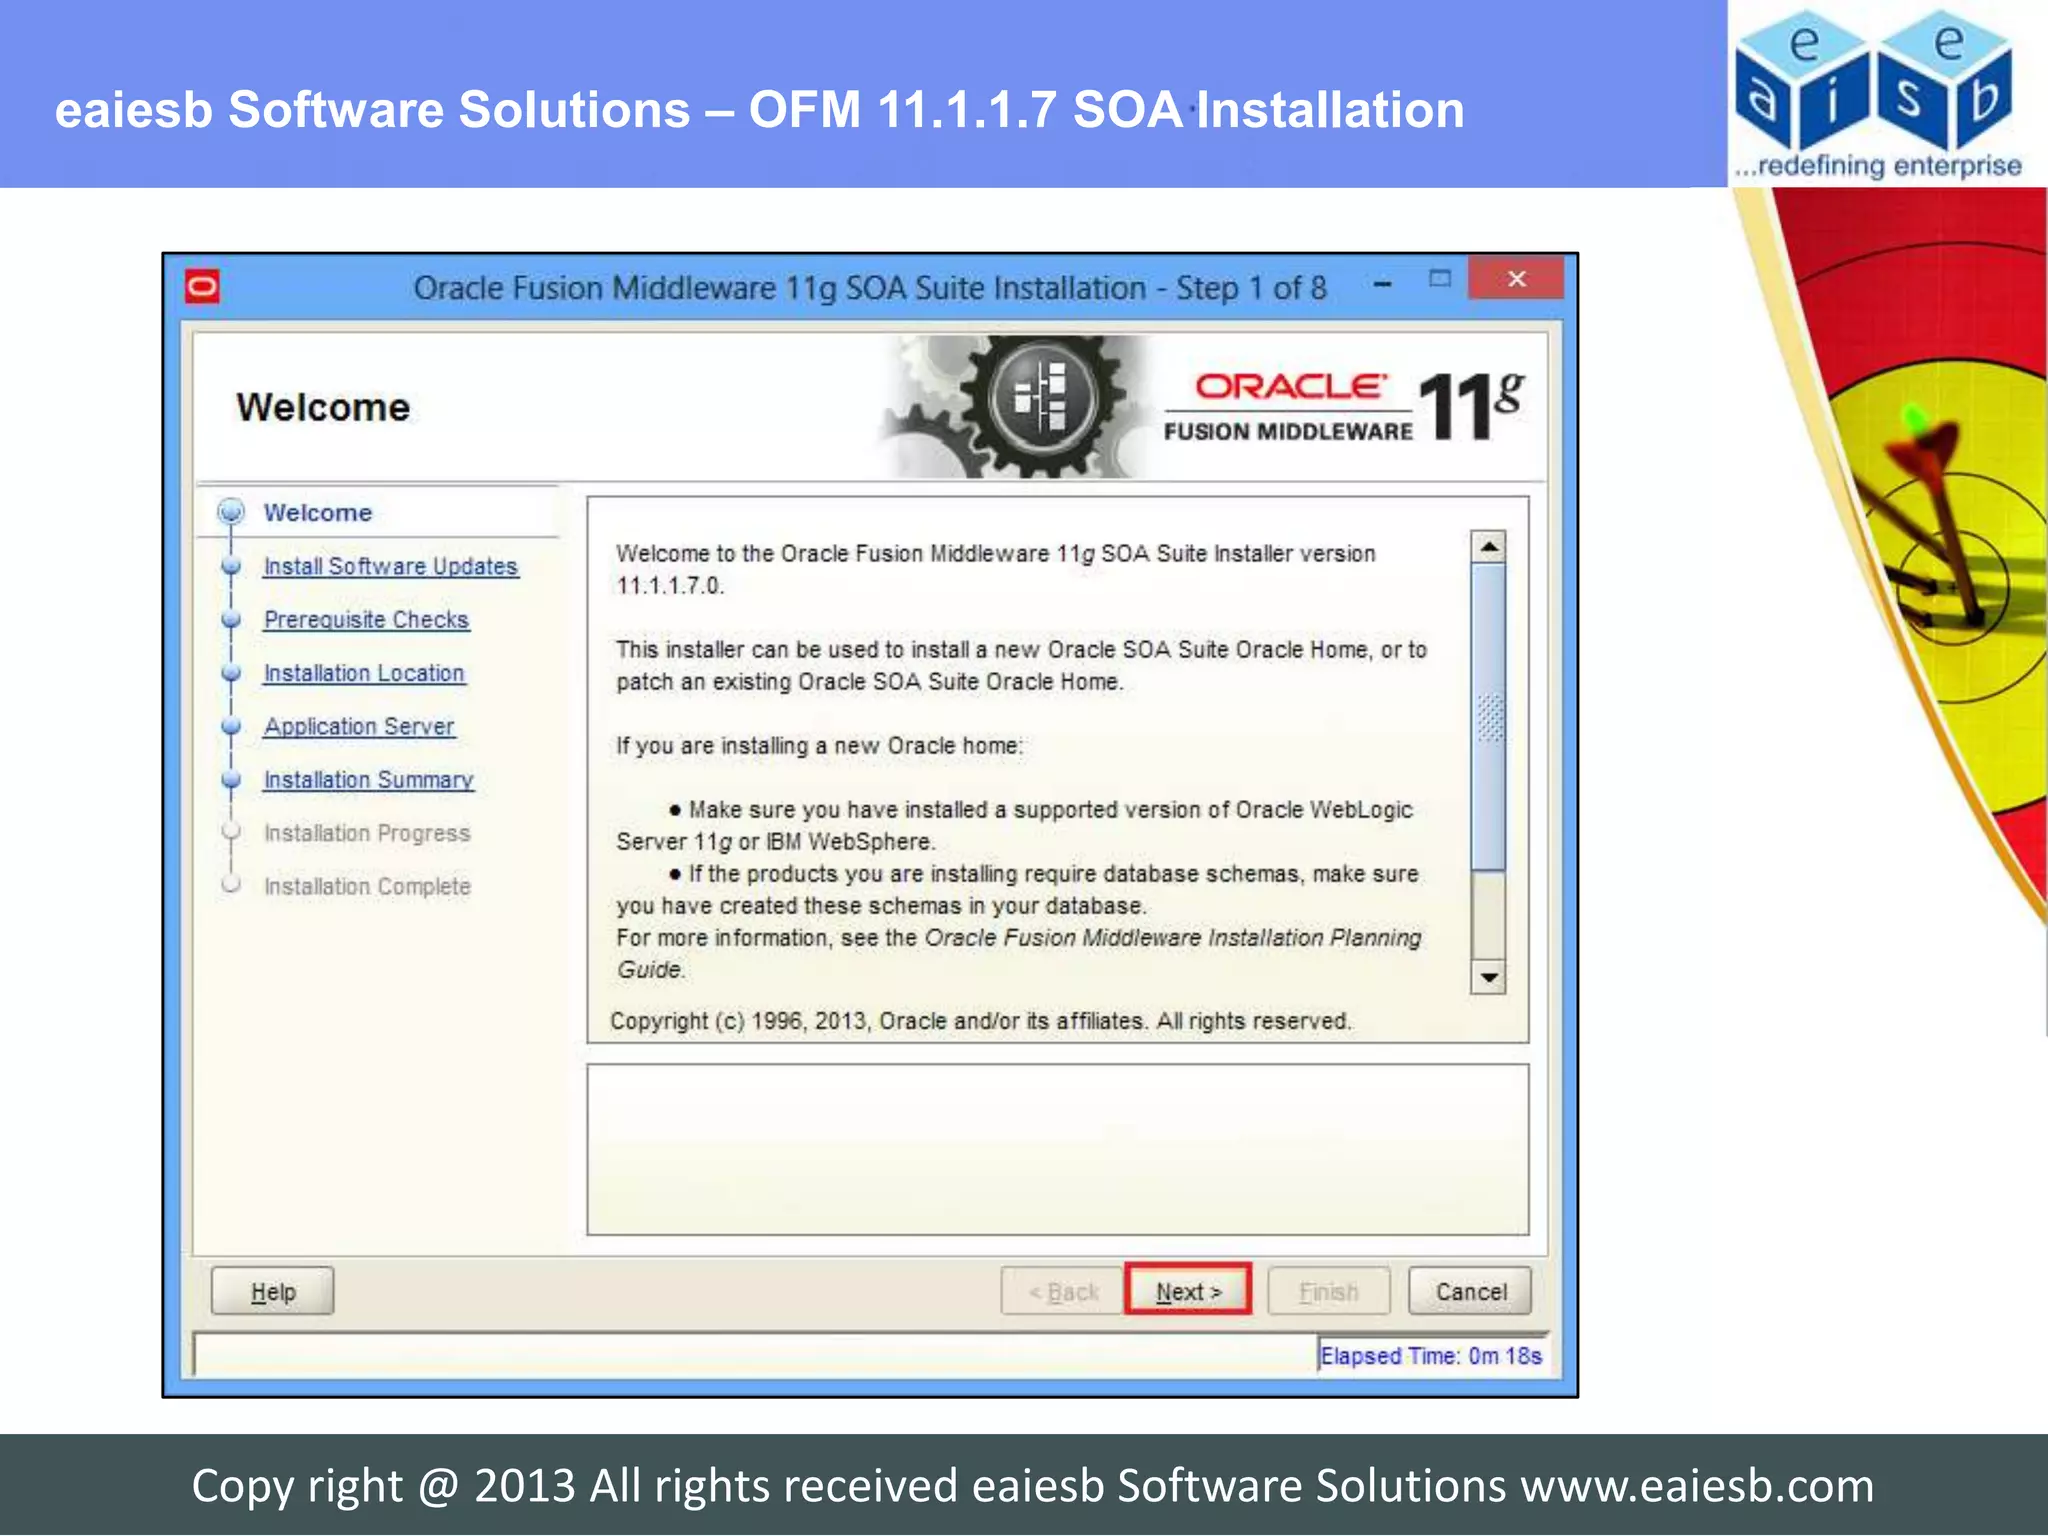The height and width of the screenshot is (1536, 2048).
Task: Minimize the SOA Suite installer window
Action: click(x=1383, y=284)
